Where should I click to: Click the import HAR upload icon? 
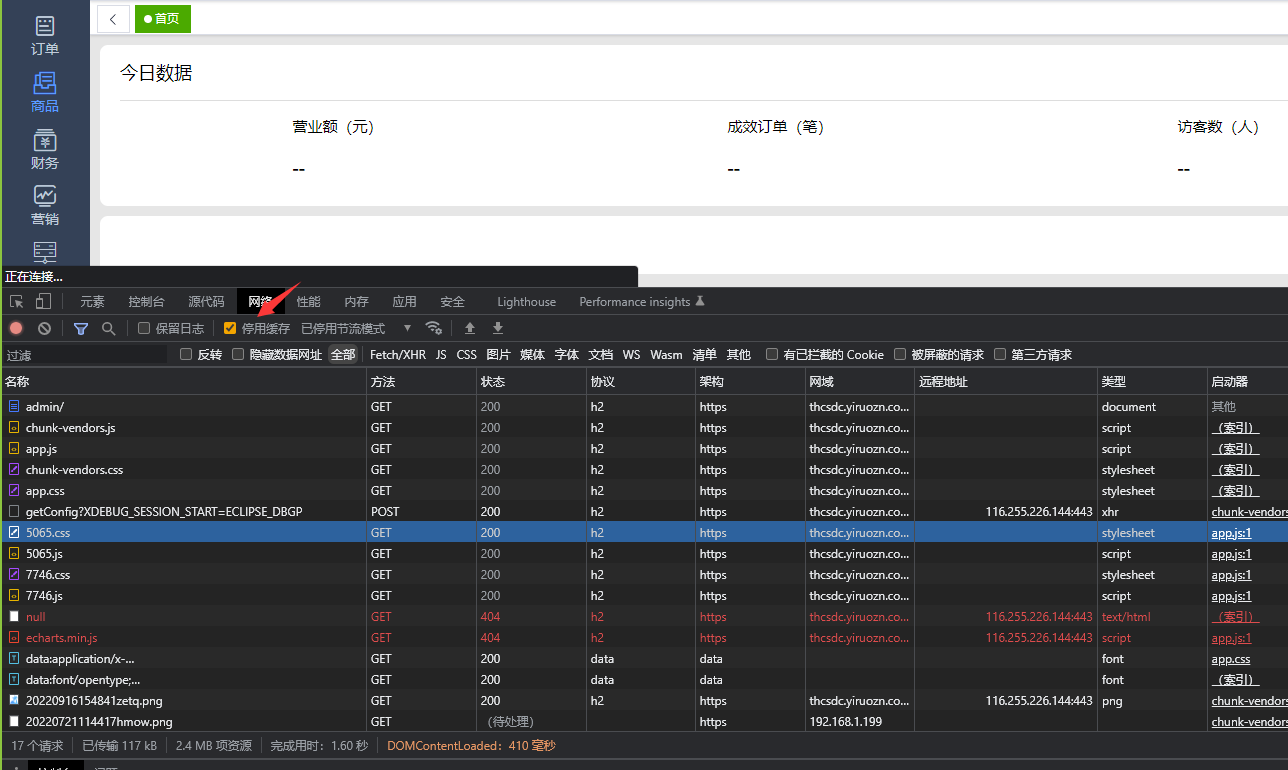(x=470, y=328)
